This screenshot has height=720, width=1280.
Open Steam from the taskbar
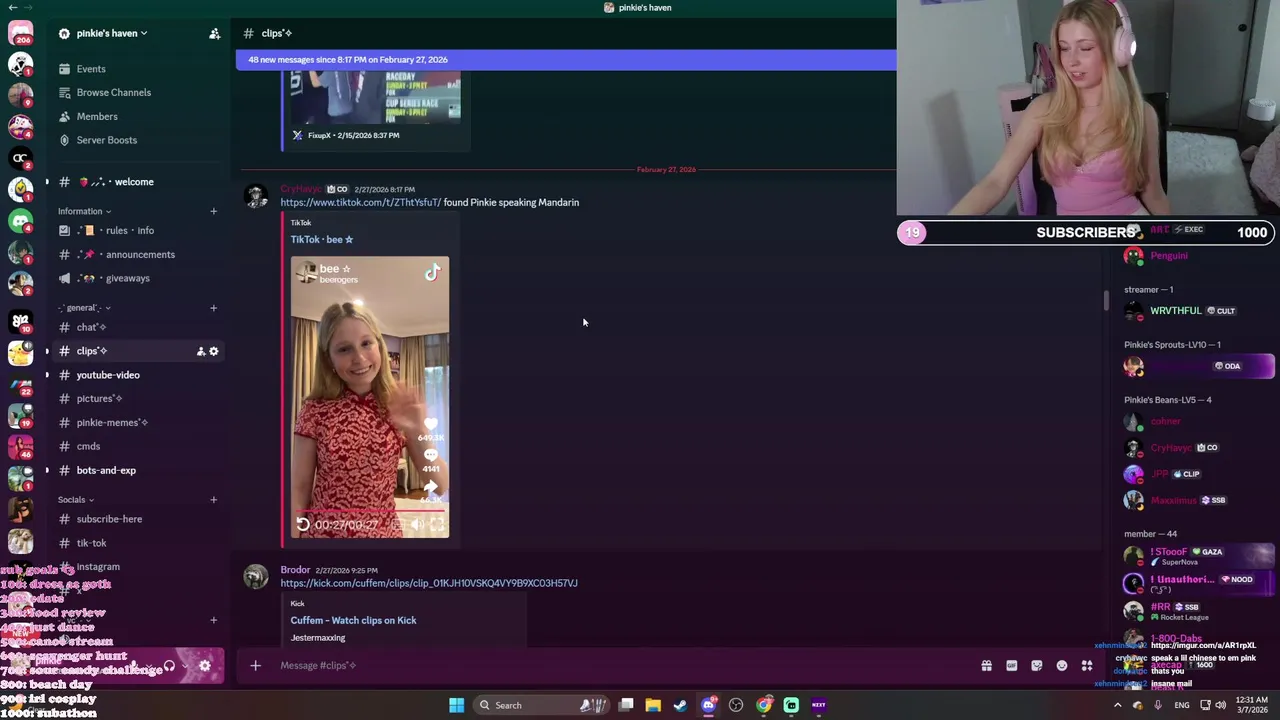pyautogui.click(x=681, y=705)
